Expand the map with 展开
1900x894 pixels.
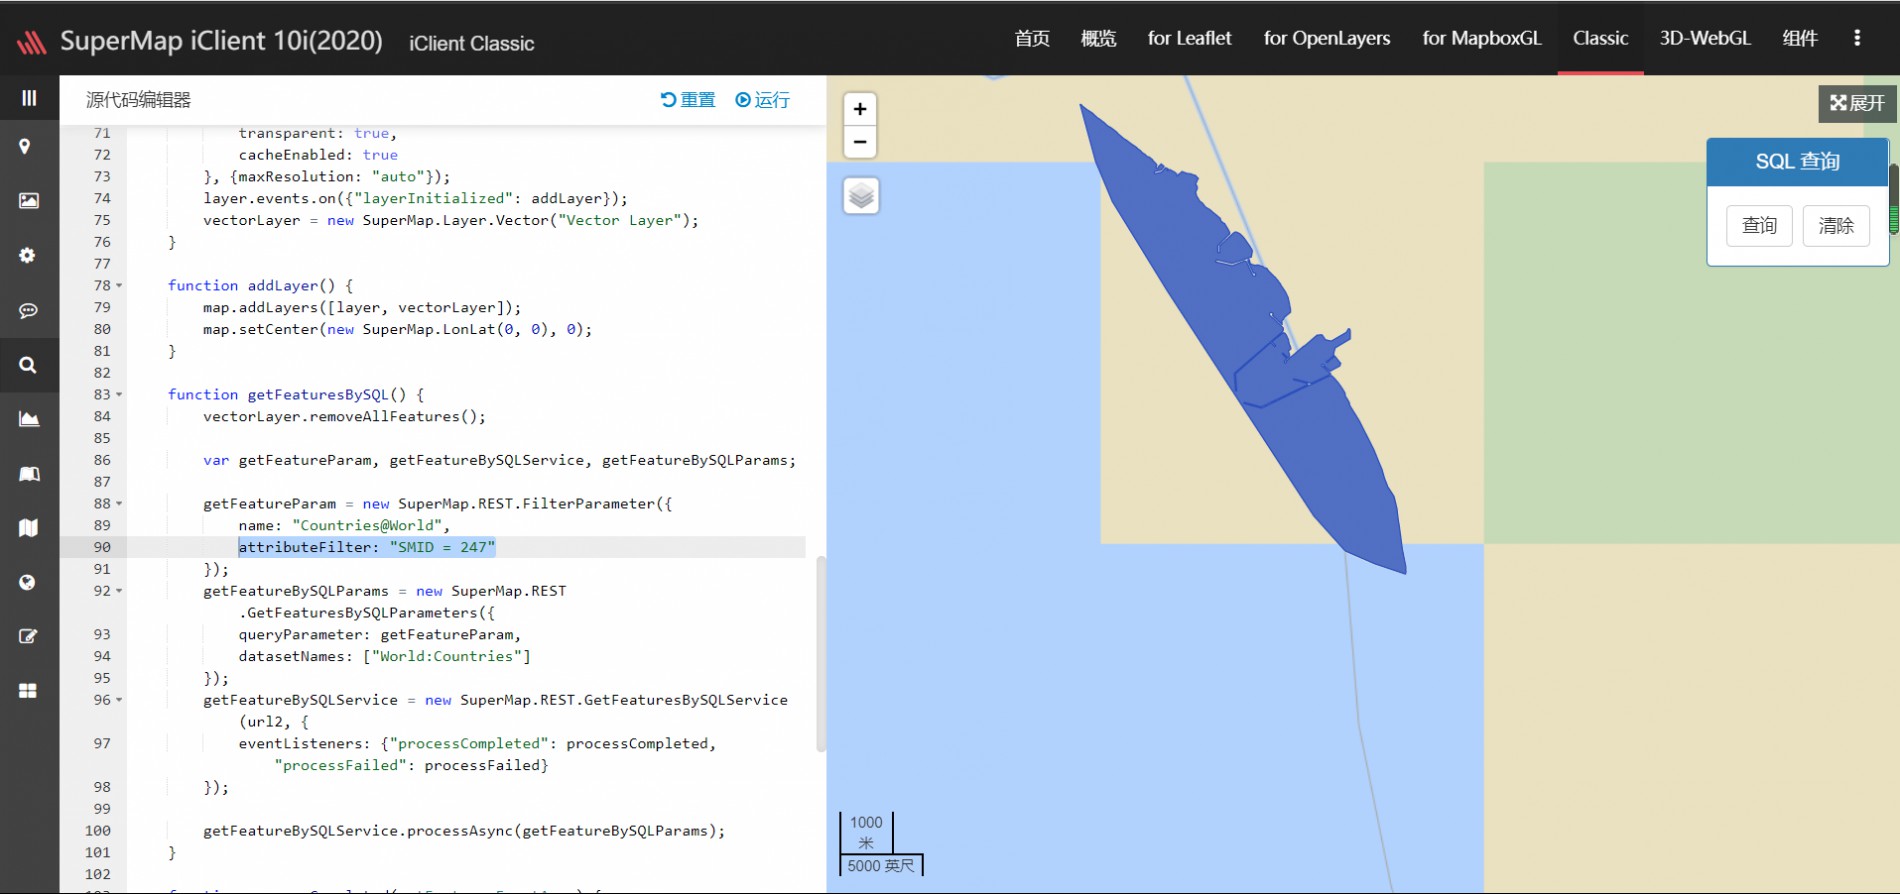(x=1857, y=103)
